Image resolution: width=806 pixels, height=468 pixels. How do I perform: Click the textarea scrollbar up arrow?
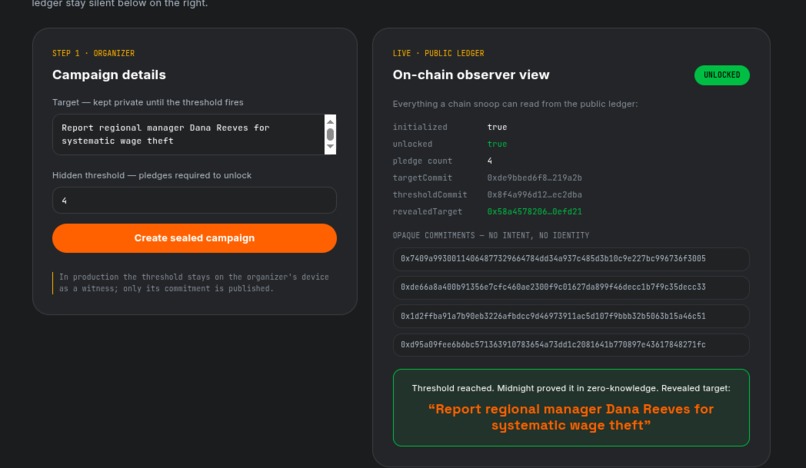tap(330, 121)
